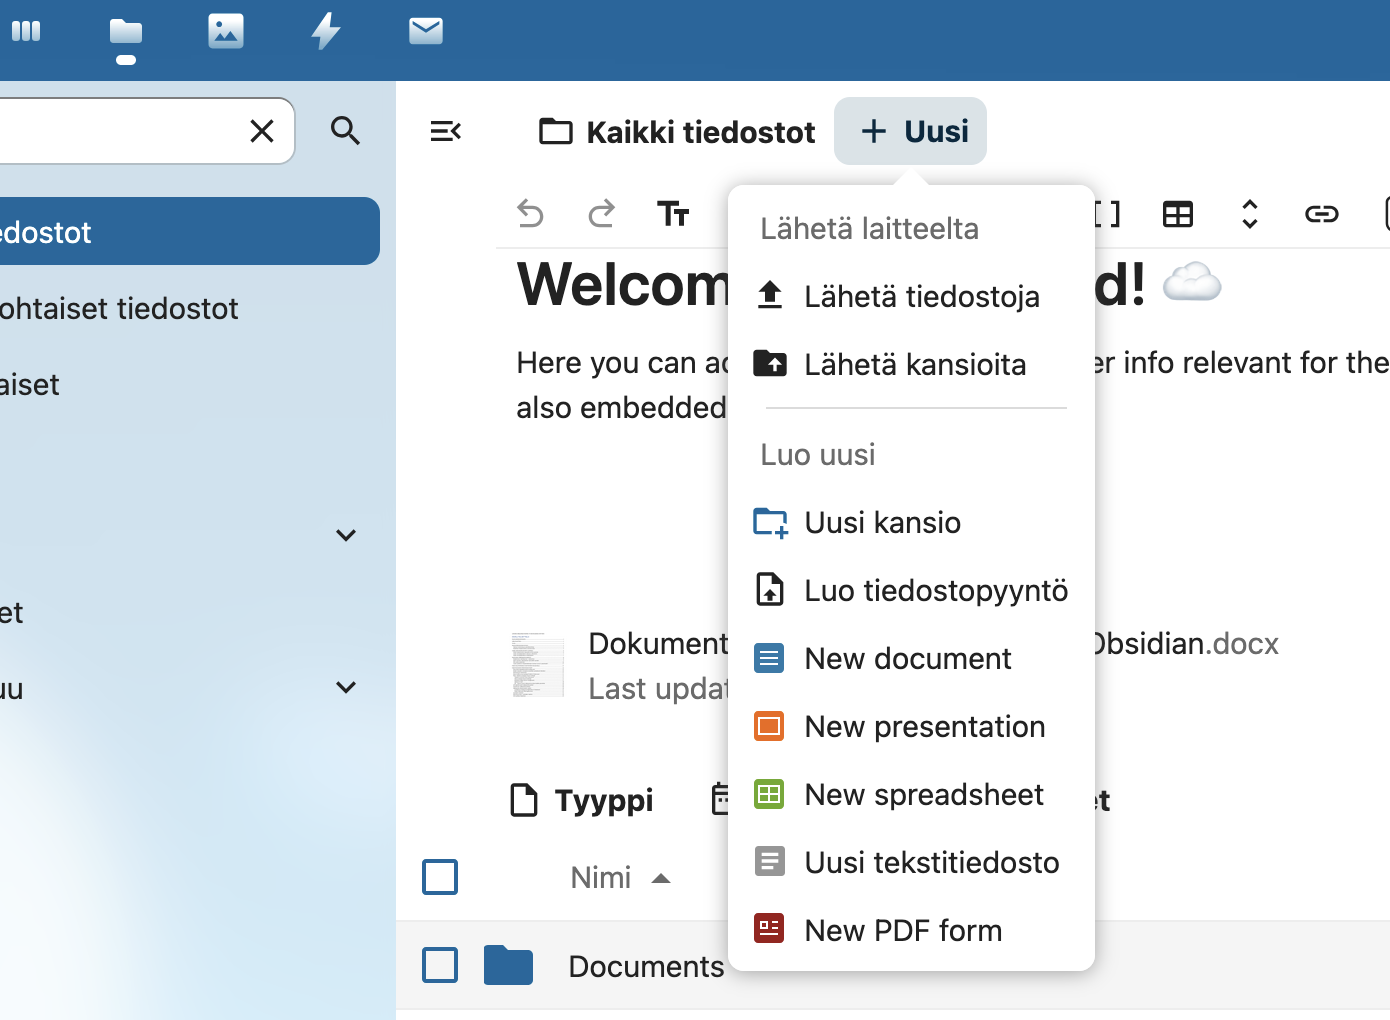
Task: Click the new folder plus icon
Action: pos(770,523)
